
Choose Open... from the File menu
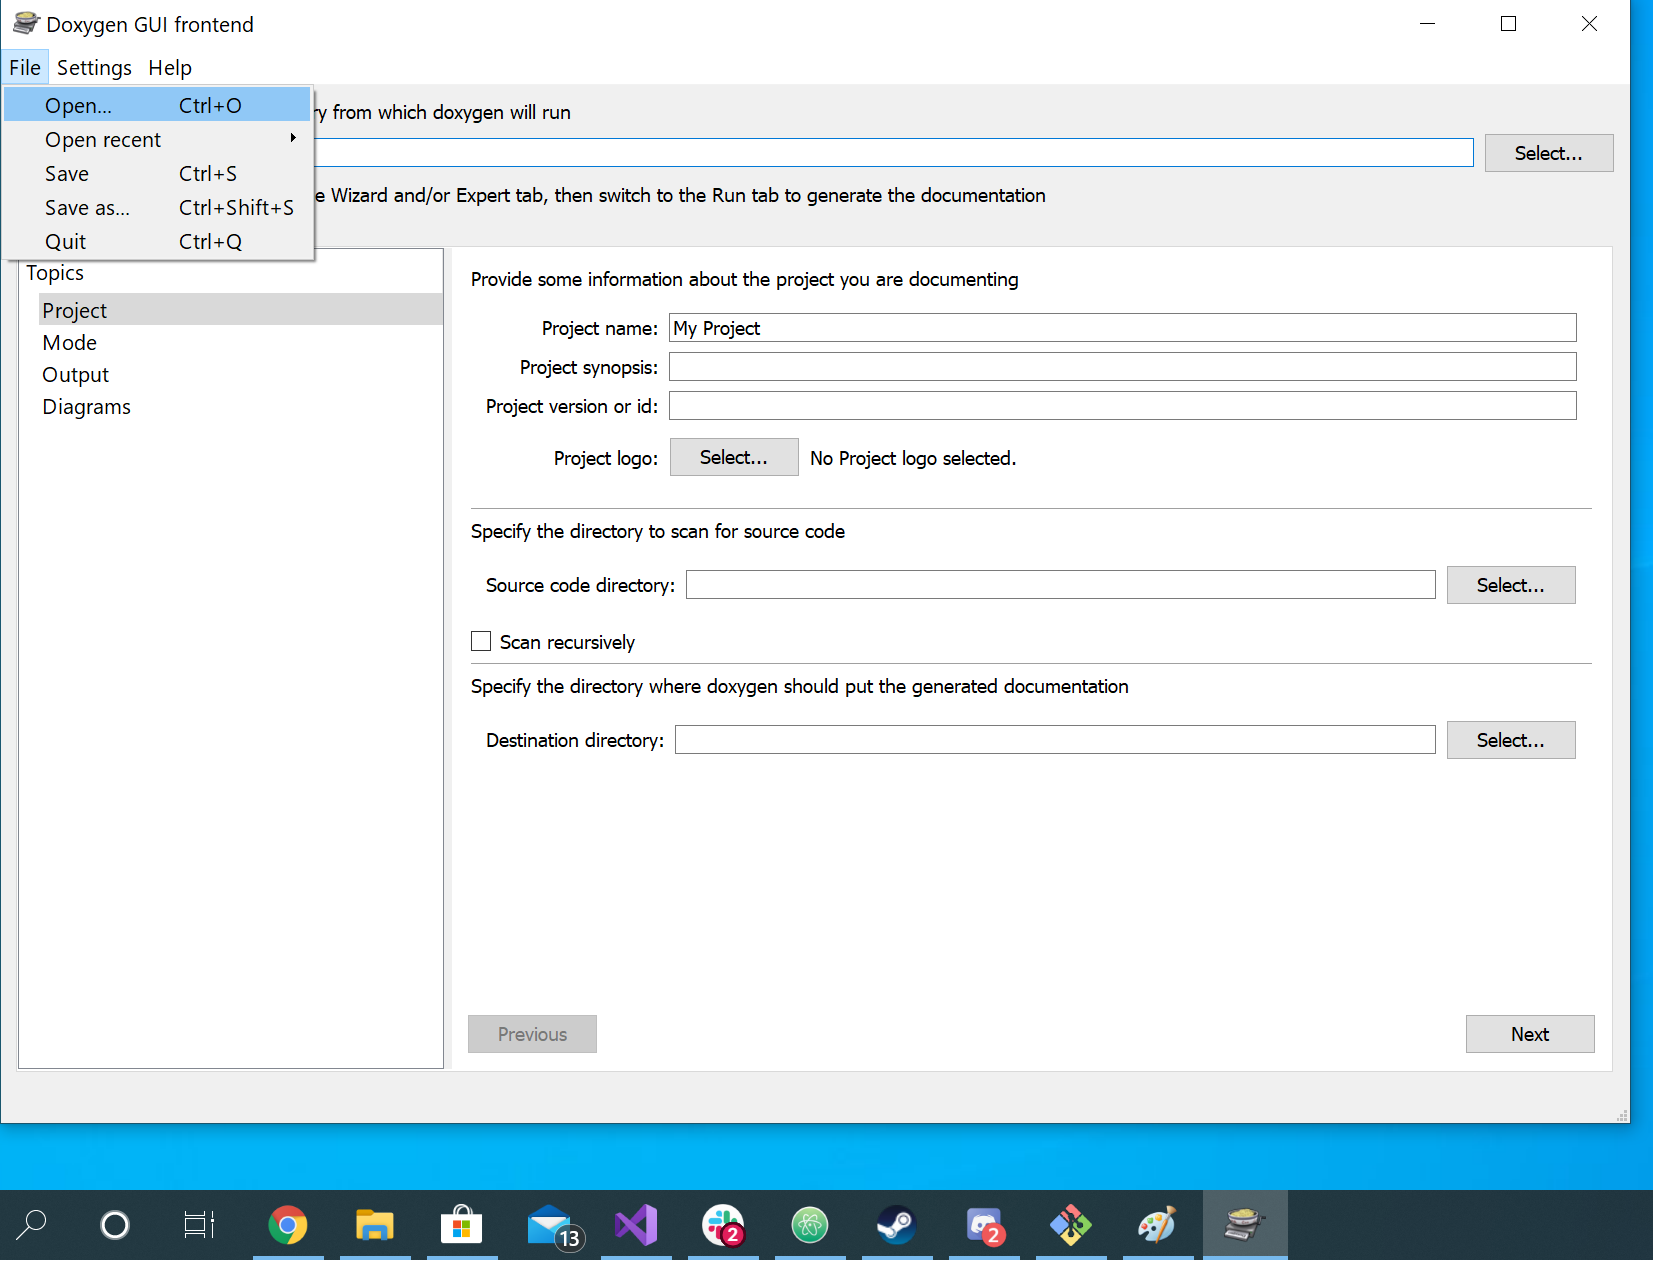click(157, 105)
